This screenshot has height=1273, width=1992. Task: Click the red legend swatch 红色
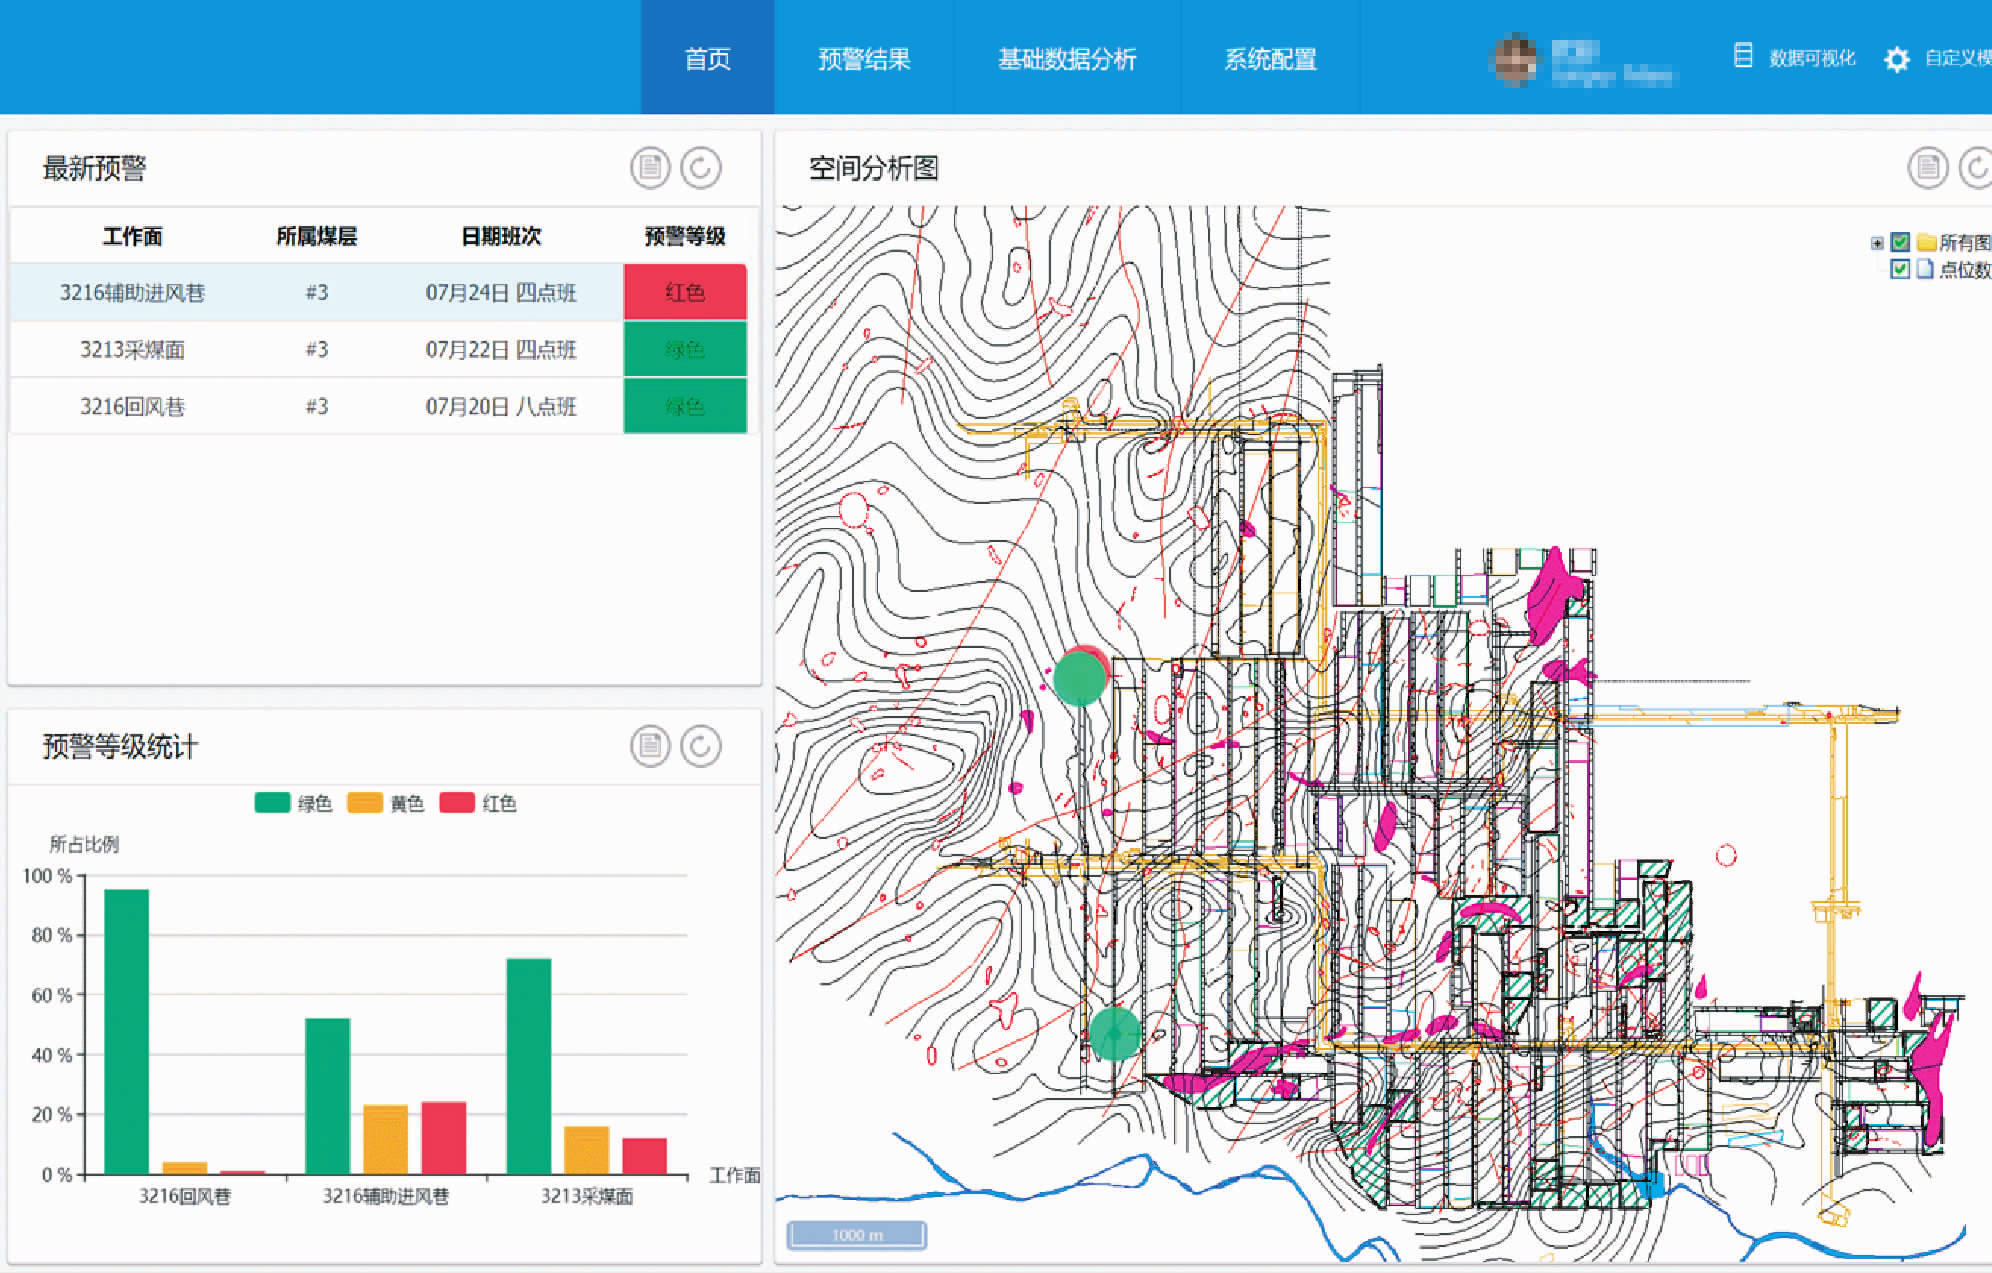457,803
